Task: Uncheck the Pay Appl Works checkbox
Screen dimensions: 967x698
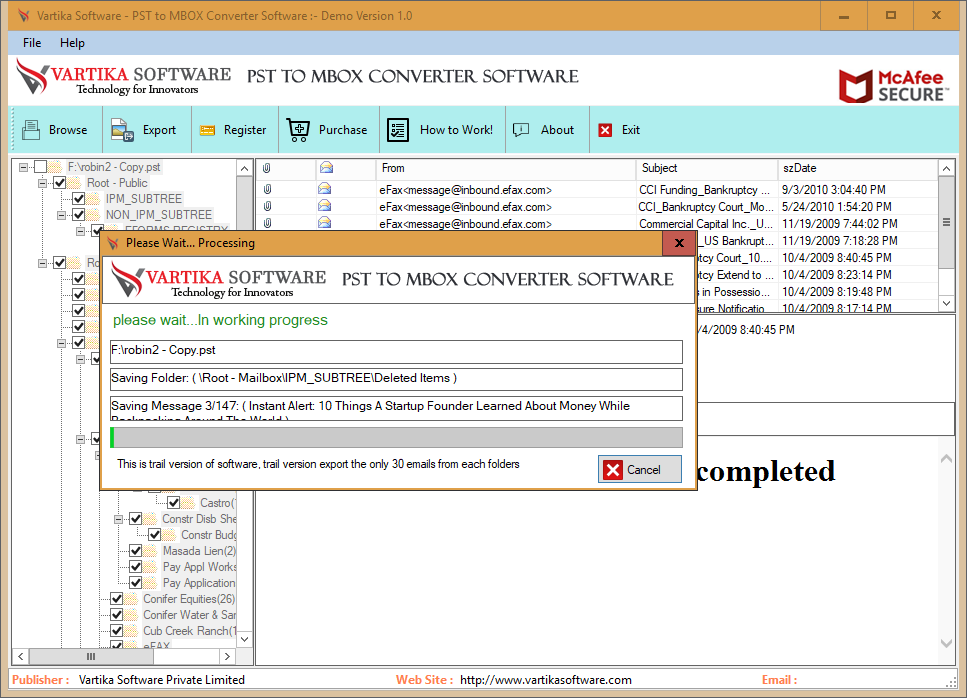Action: click(x=136, y=567)
